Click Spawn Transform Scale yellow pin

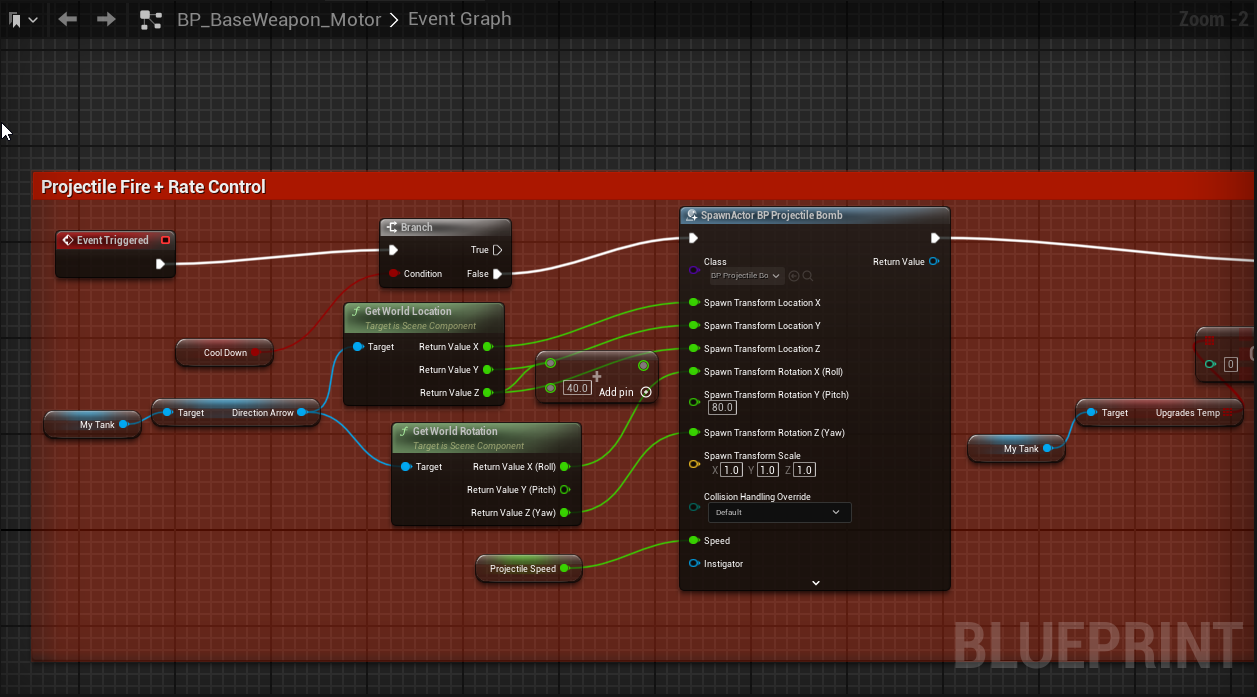point(693,463)
